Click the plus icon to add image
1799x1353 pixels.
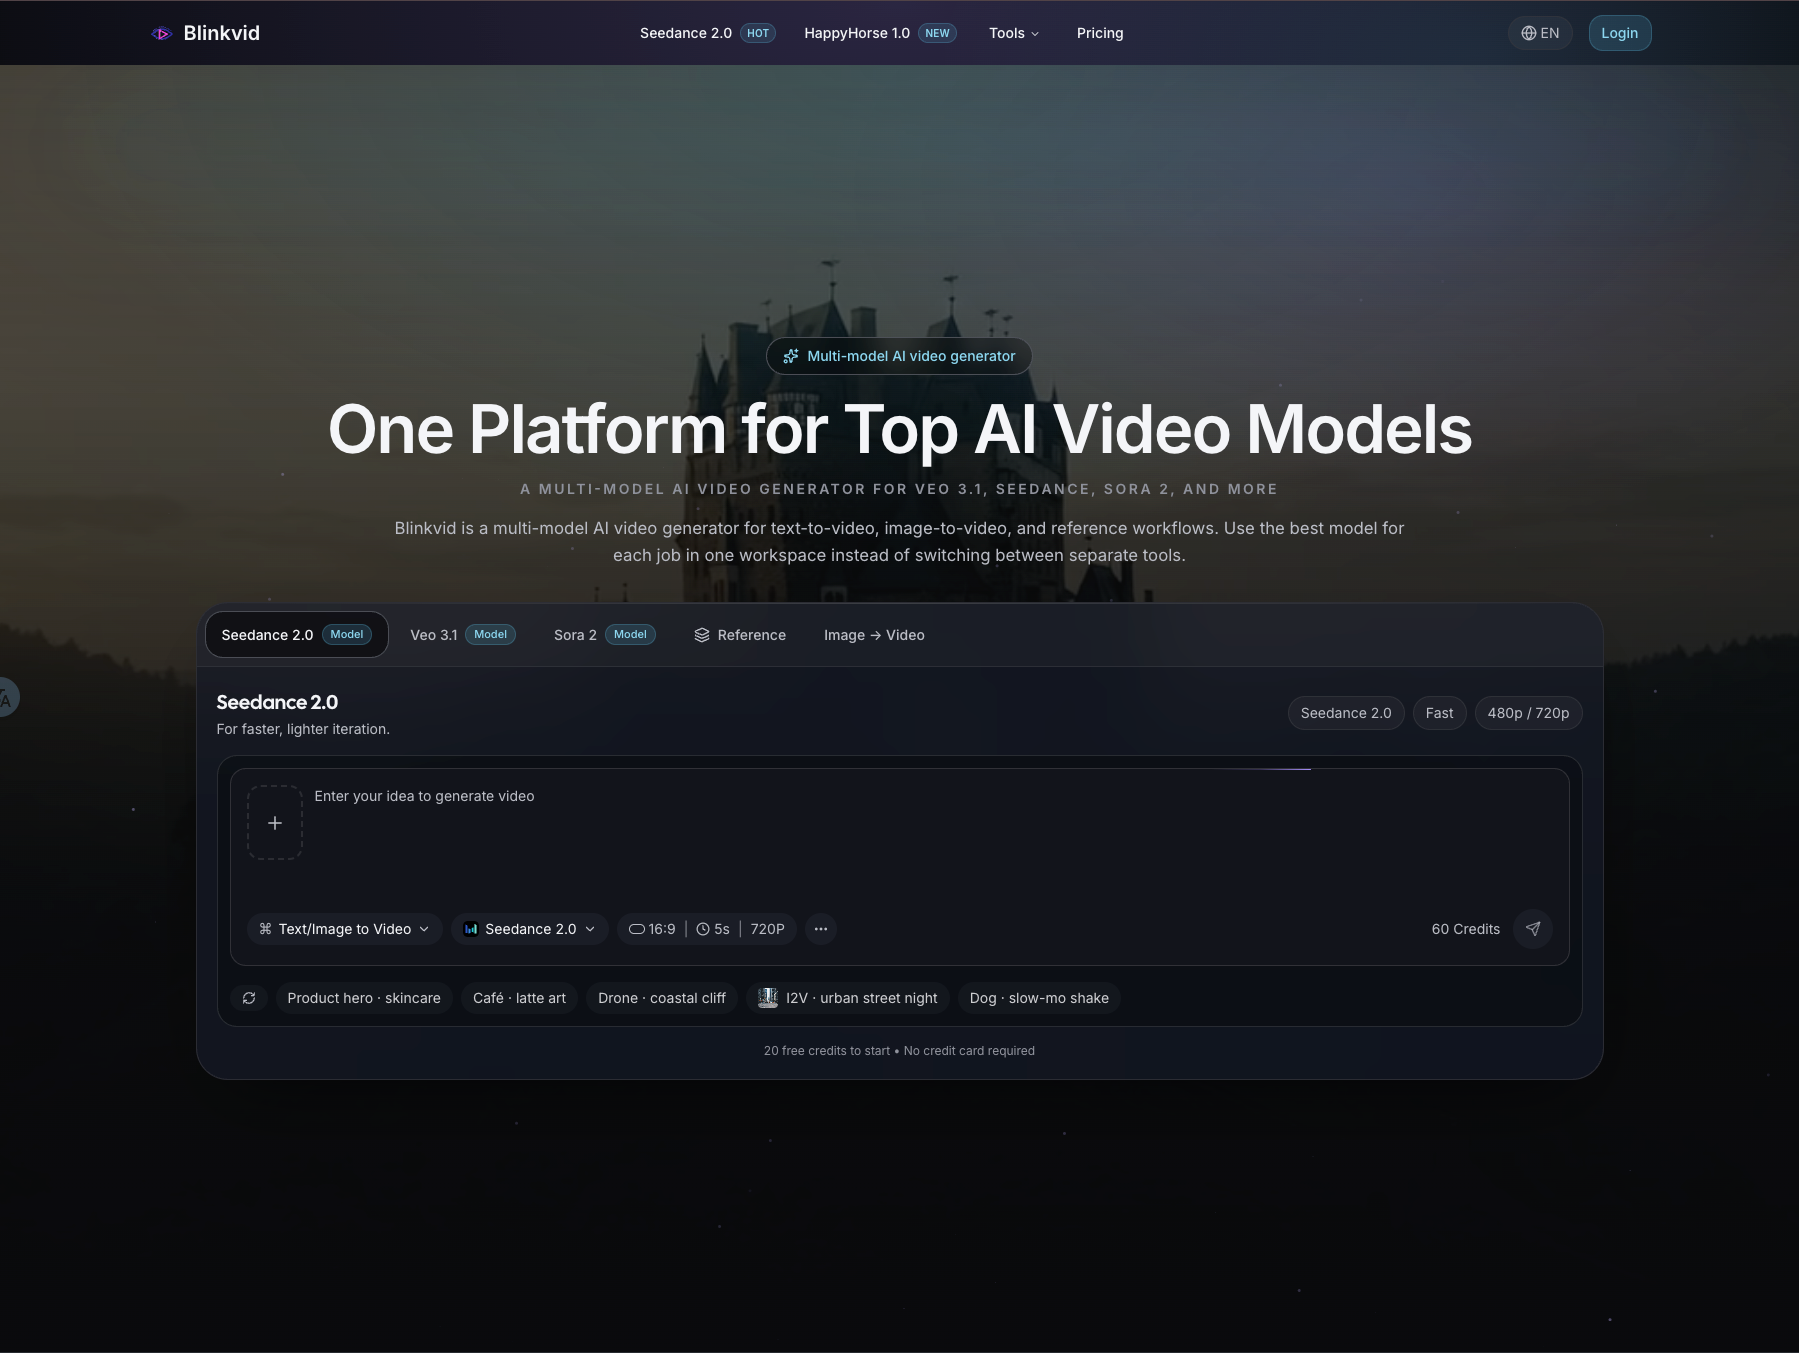pyautogui.click(x=275, y=823)
